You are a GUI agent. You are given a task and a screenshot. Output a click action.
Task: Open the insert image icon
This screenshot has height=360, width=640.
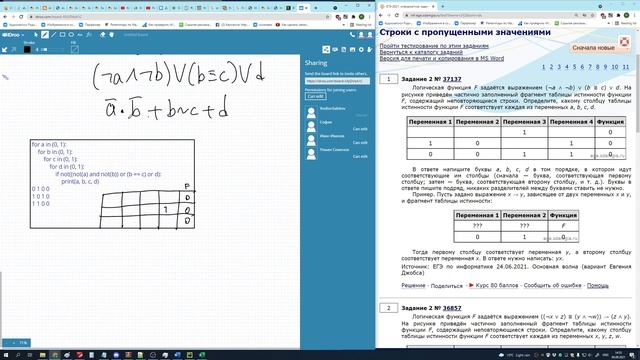[352, 49]
